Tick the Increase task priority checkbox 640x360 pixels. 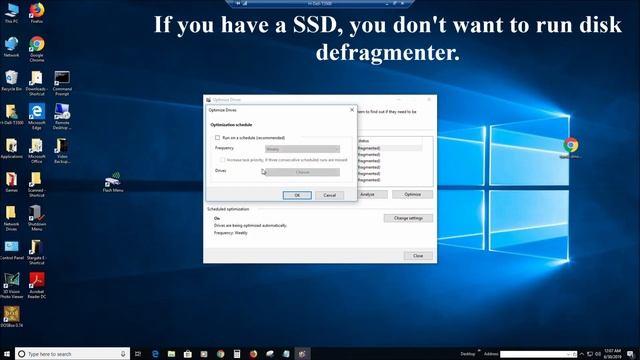pos(222,160)
